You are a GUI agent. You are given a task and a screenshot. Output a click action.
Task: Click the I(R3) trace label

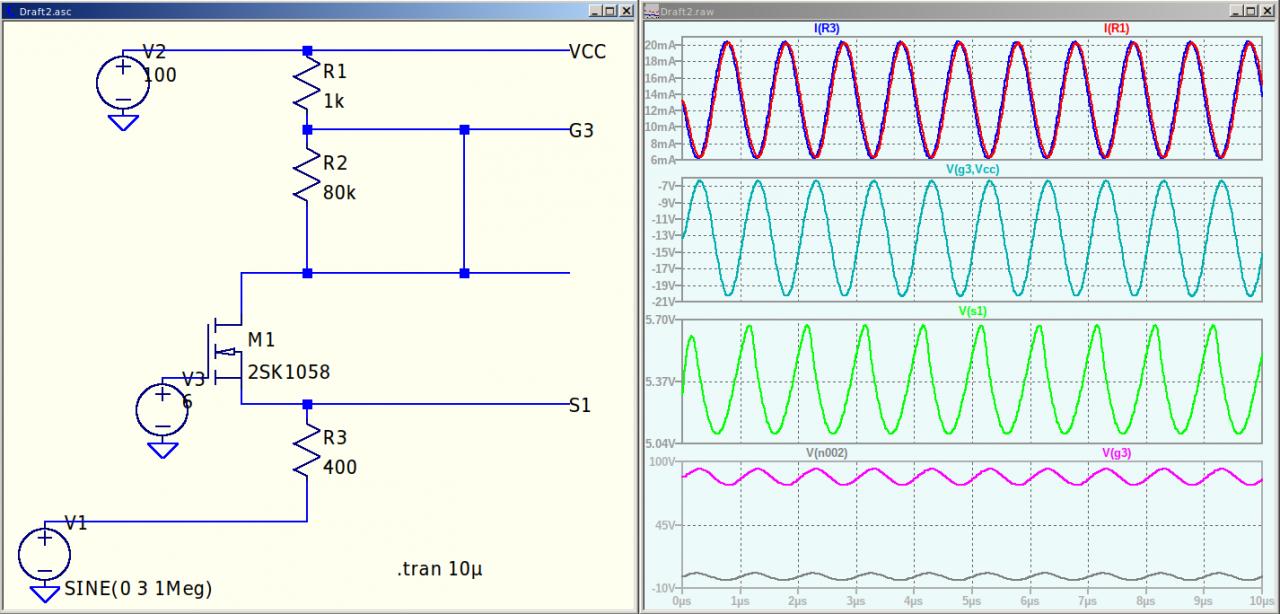(x=826, y=29)
